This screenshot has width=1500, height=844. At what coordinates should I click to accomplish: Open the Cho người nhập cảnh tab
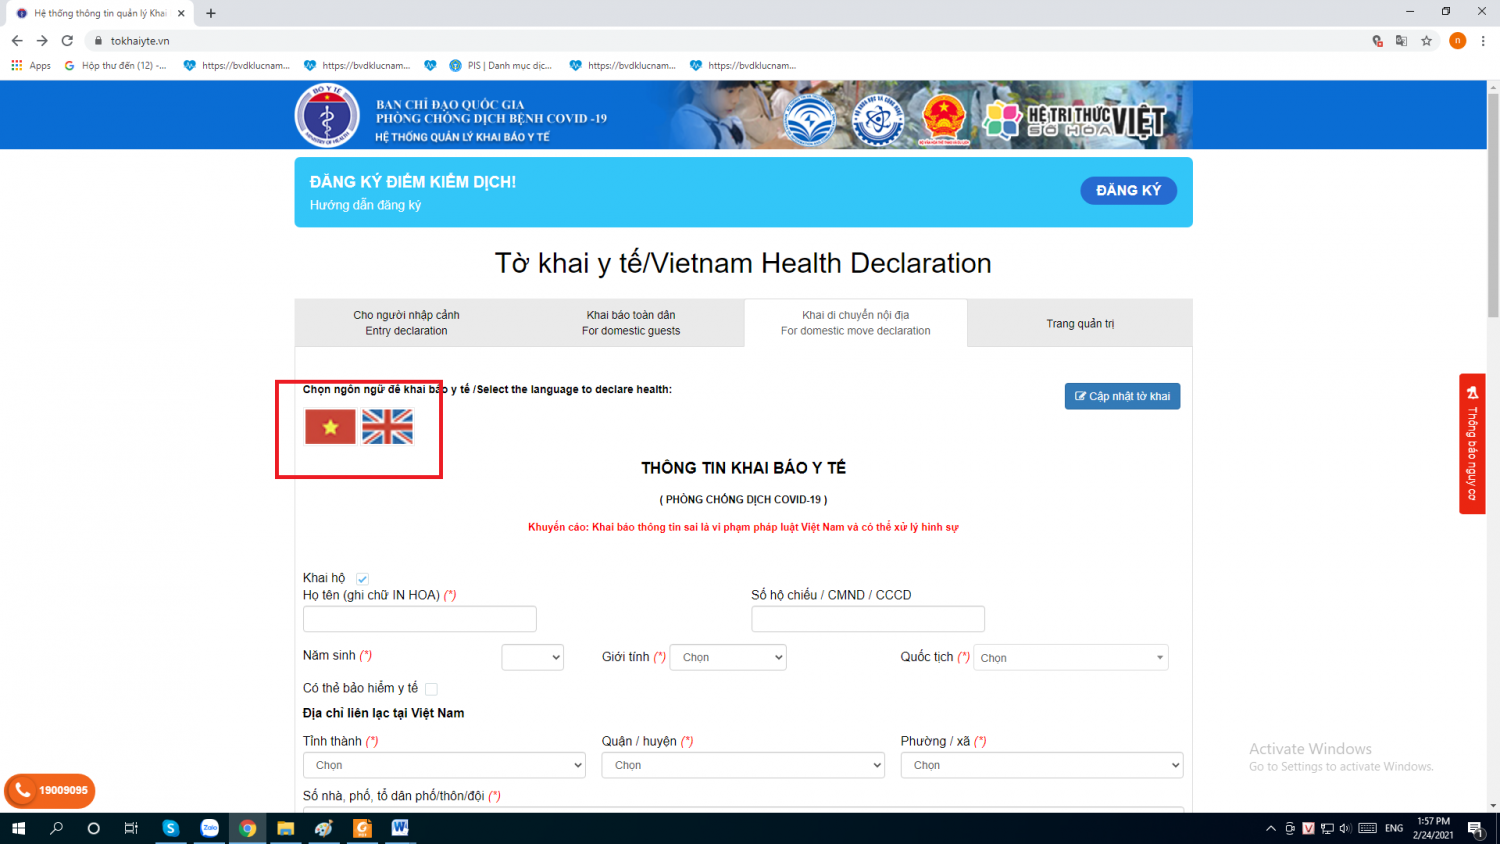(x=406, y=323)
